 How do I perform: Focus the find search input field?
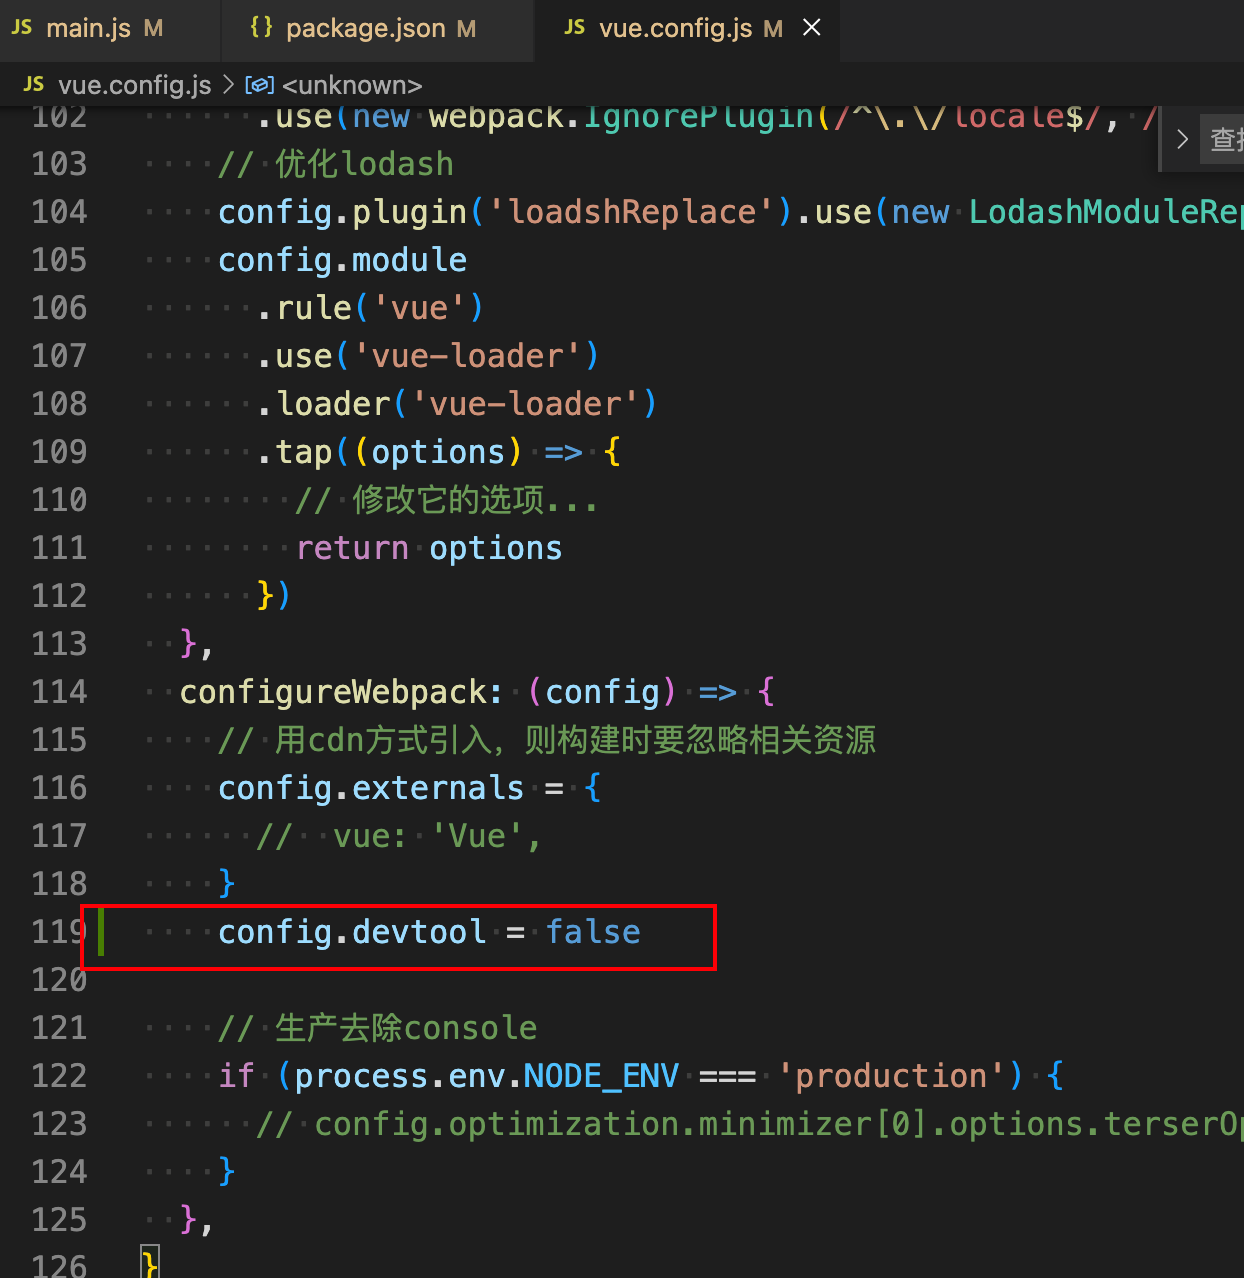[x=1226, y=139]
